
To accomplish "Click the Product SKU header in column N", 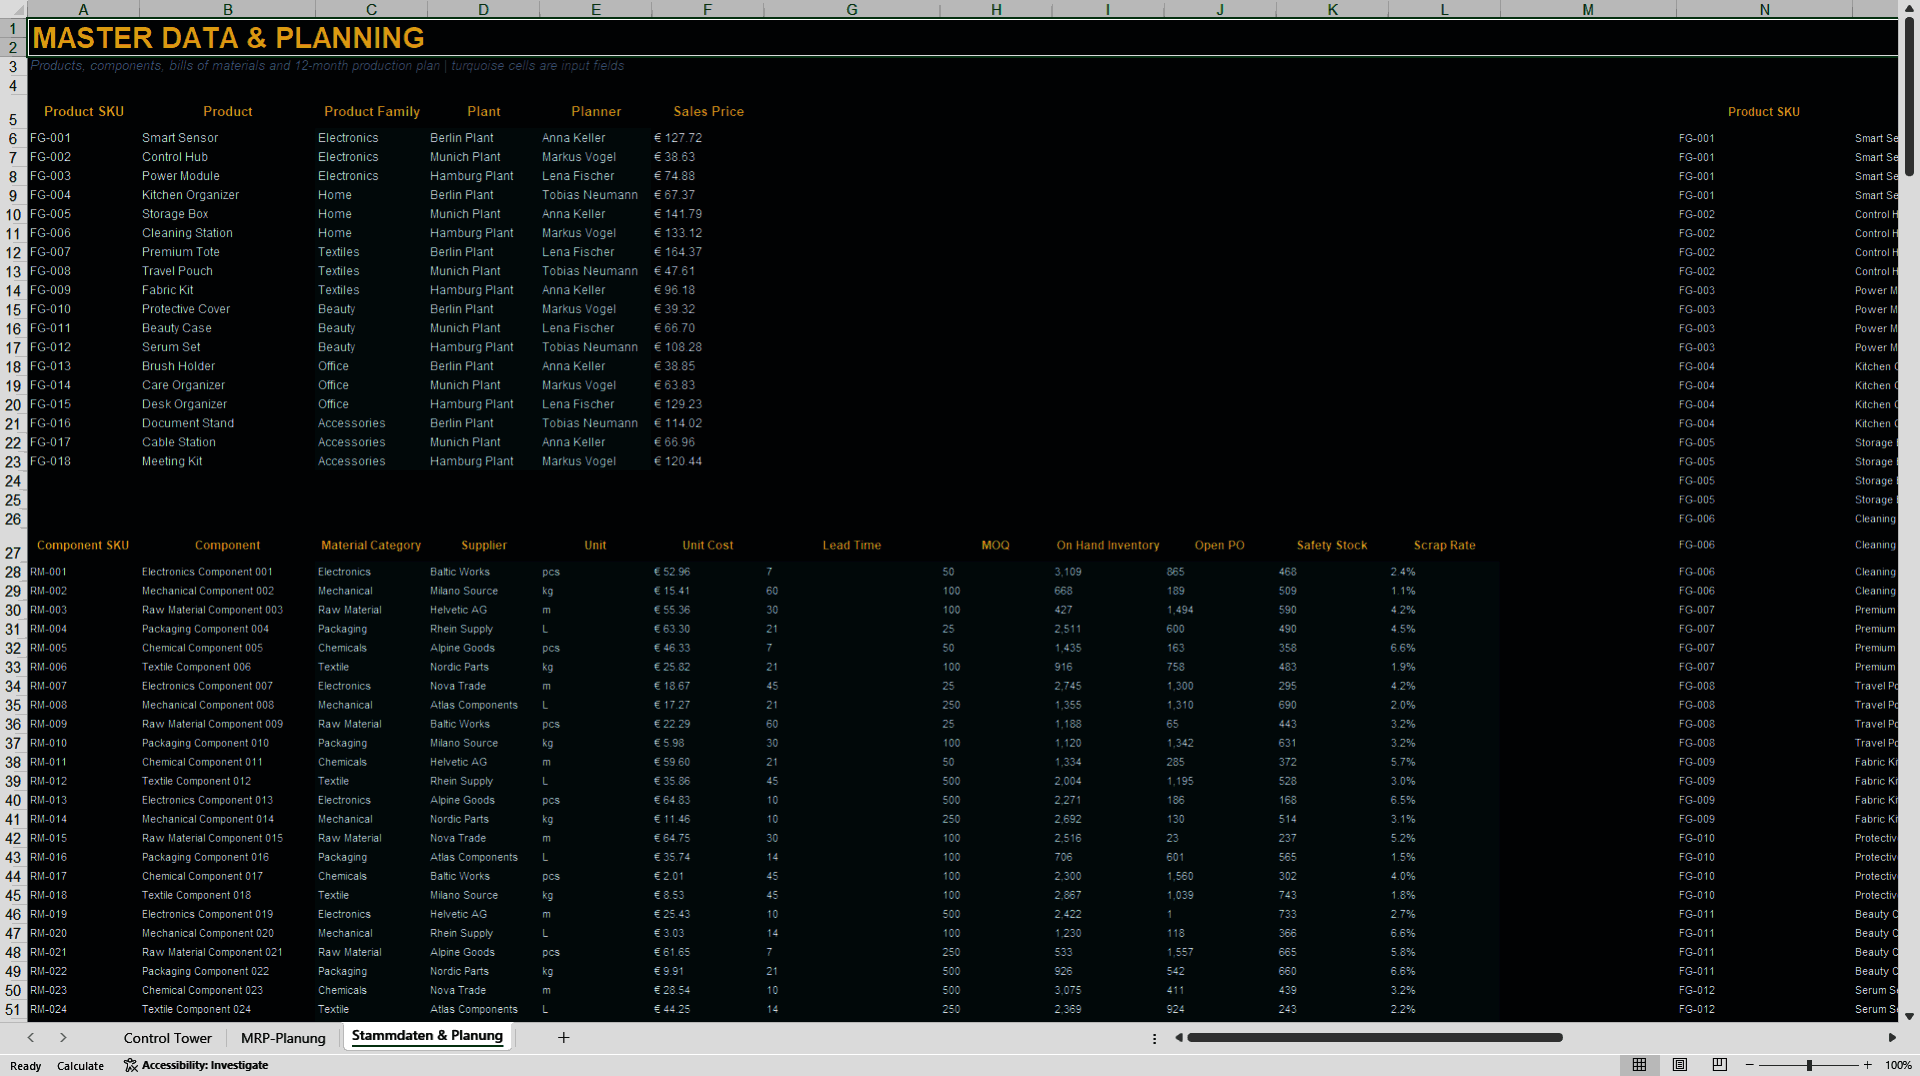I will tap(1764, 112).
